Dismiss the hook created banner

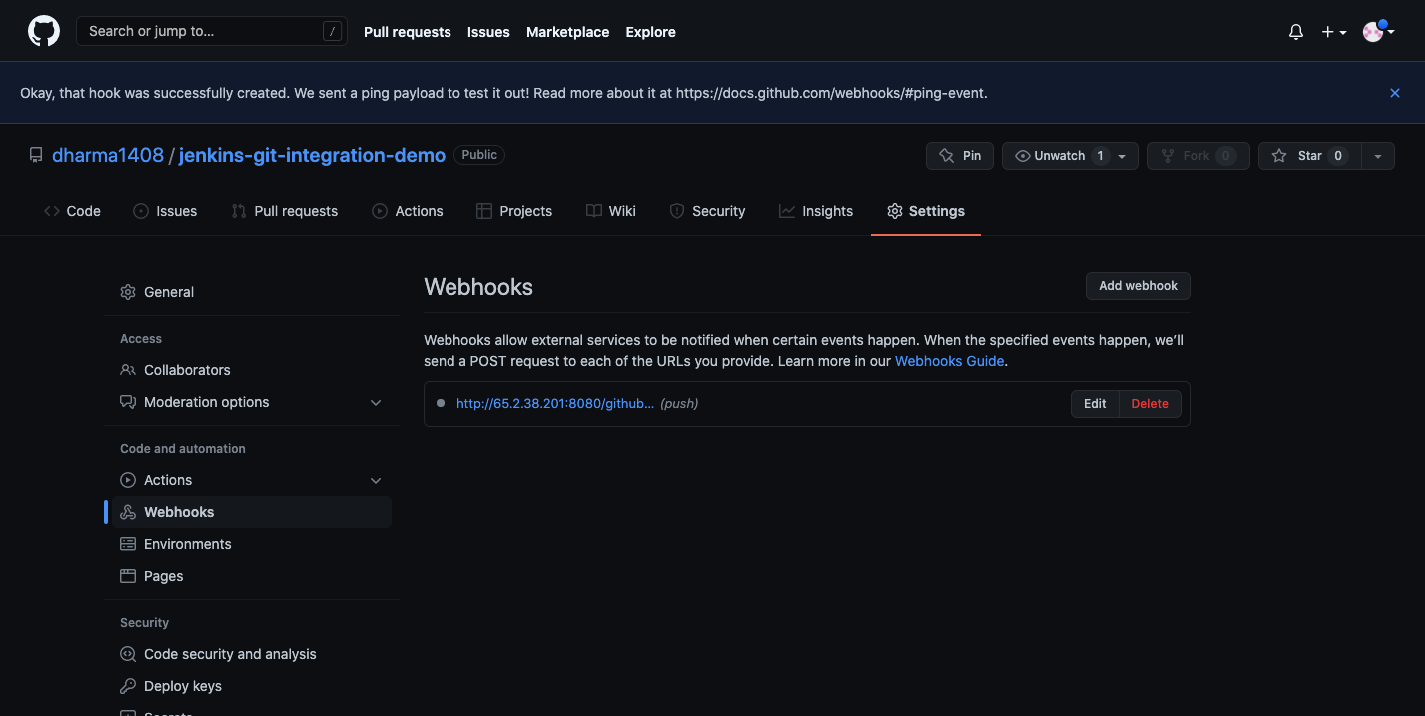coord(1395,93)
